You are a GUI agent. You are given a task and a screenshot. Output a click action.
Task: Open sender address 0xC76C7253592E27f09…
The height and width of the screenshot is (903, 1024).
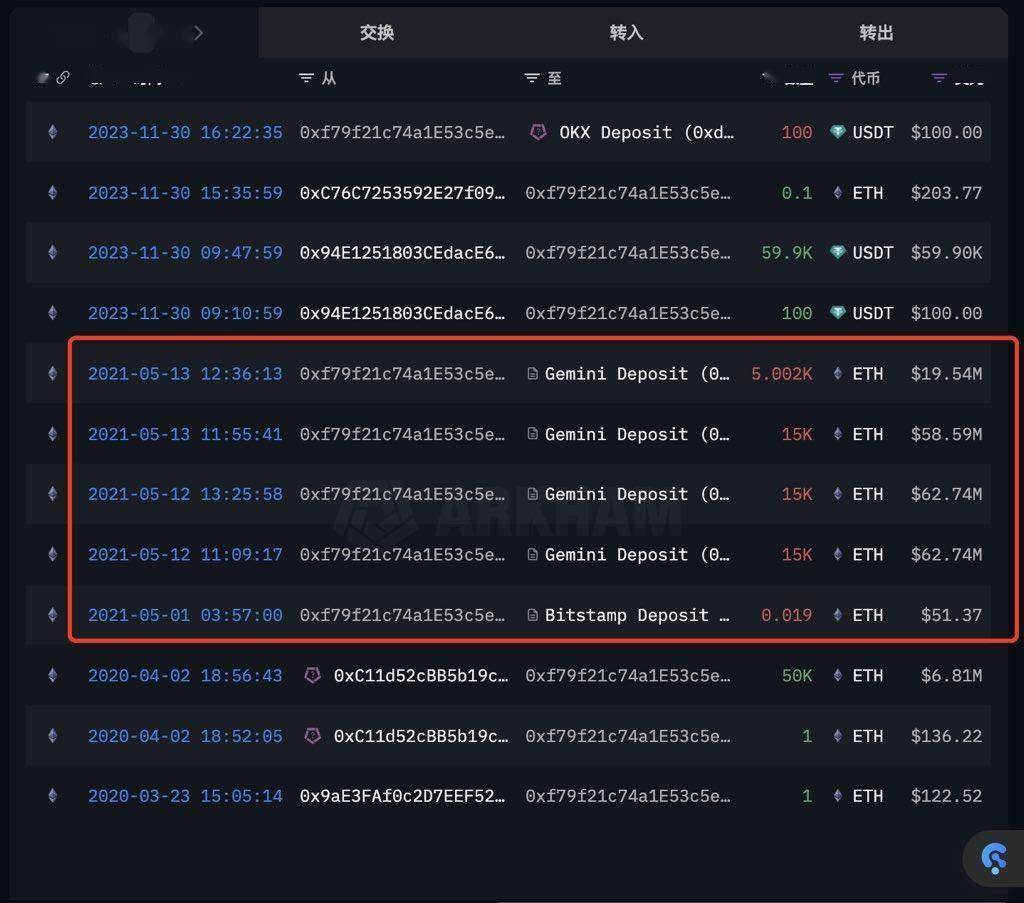[402, 193]
